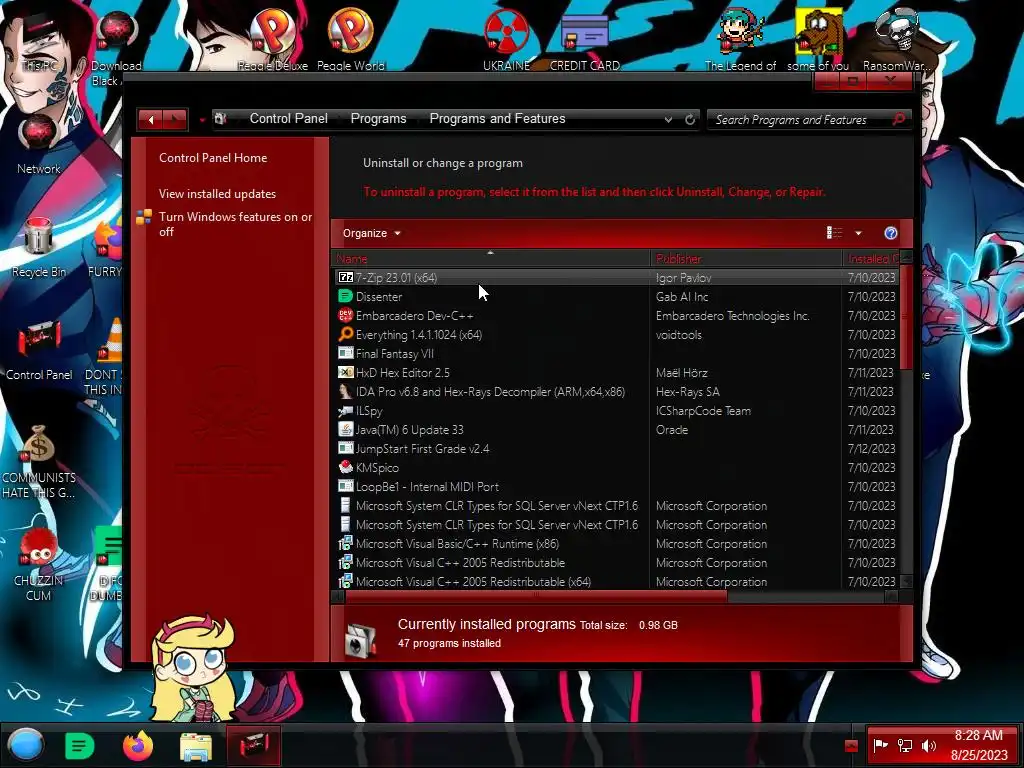1024x768 pixels.
Task: Select Embarcadero Dev-C++ program icon
Action: pos(345,315)
